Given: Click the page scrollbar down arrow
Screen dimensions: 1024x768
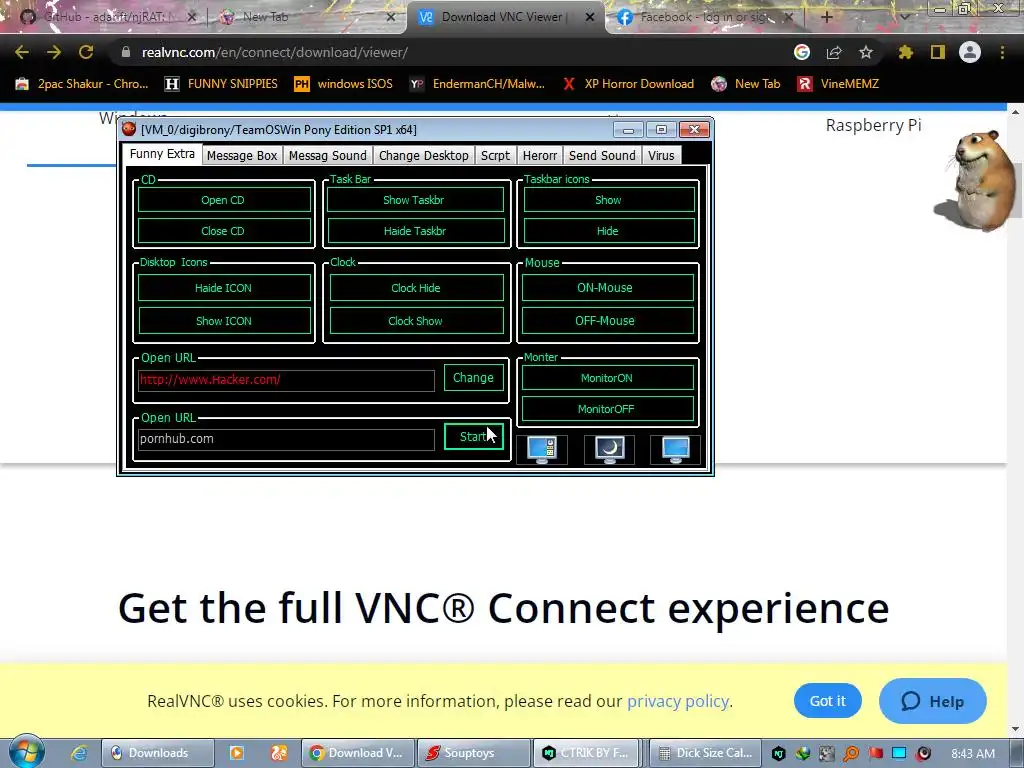Looking at the screenshot, I should click(x=1015, y=729).
